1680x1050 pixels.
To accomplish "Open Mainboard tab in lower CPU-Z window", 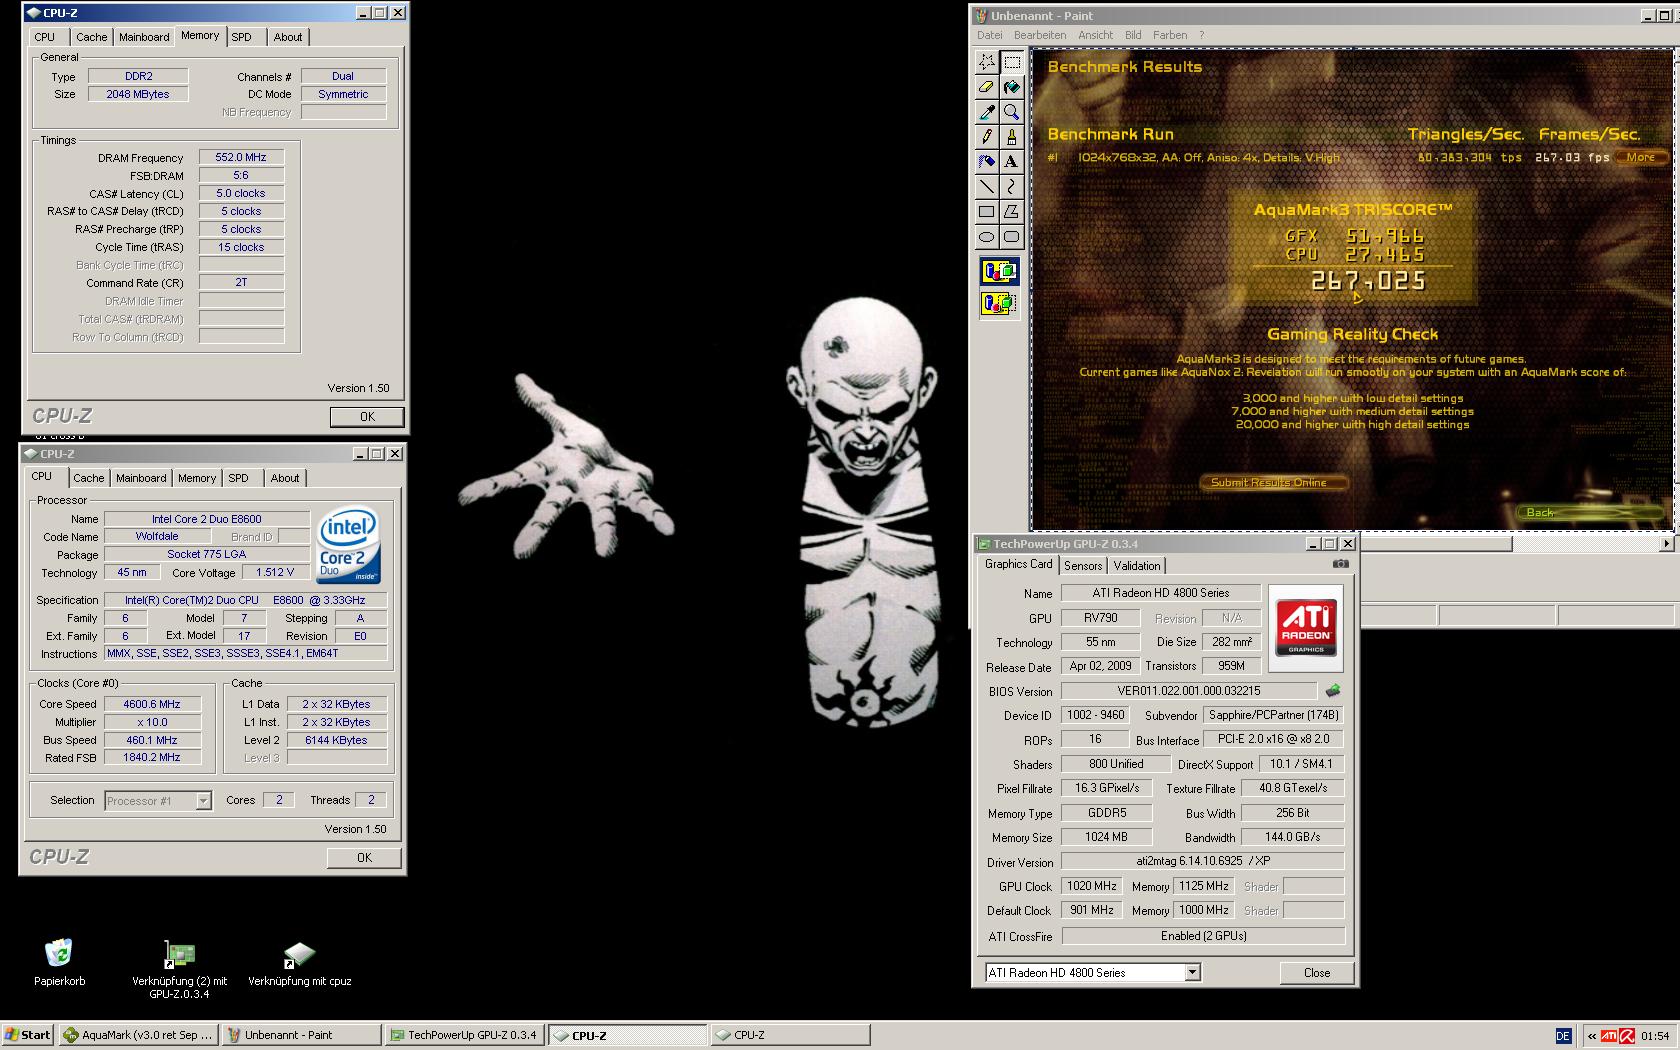I will click(141, 478).
